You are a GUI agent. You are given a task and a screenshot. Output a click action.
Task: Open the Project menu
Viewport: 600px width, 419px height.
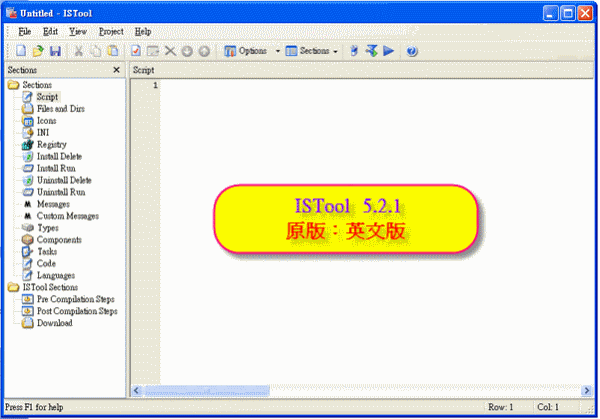pyautogui.click(x=111, y=32)
